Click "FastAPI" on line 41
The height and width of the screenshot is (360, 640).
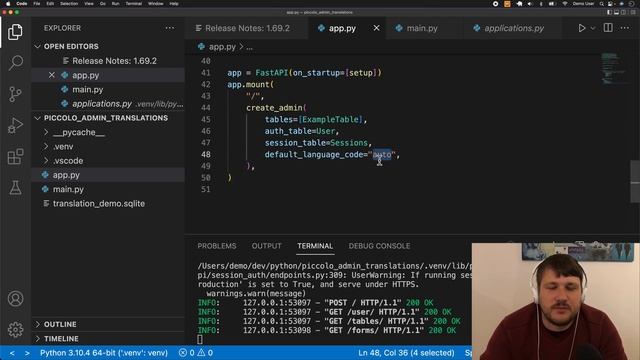271,73
